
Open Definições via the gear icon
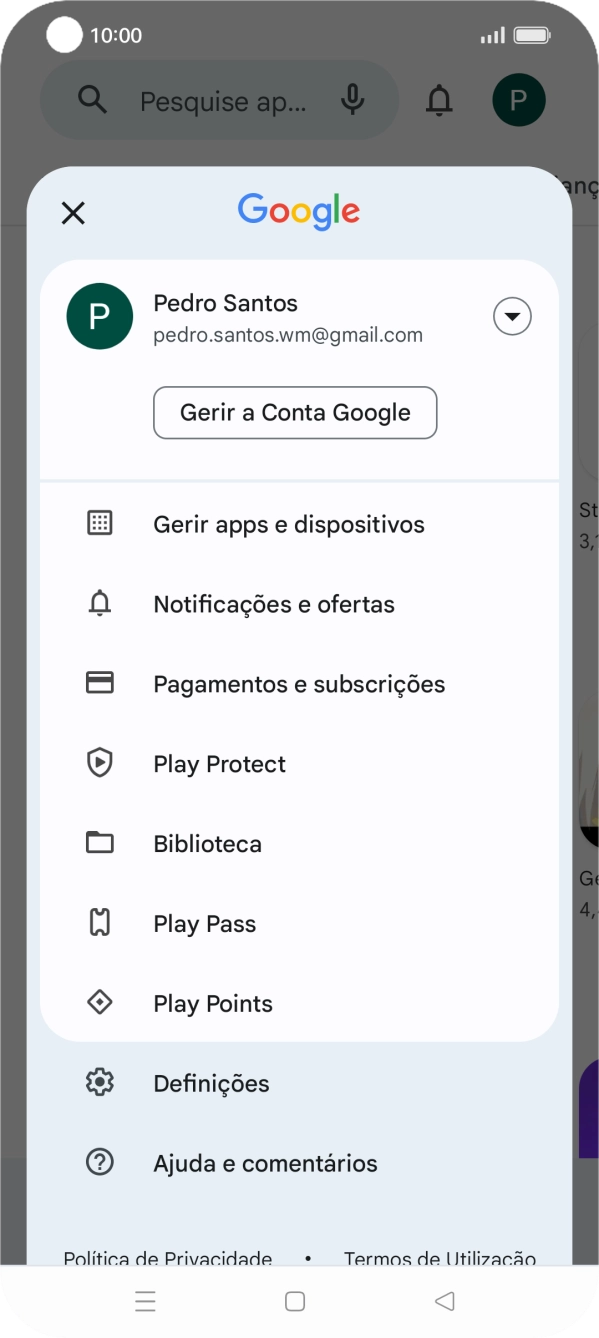tap(100, 1082)
